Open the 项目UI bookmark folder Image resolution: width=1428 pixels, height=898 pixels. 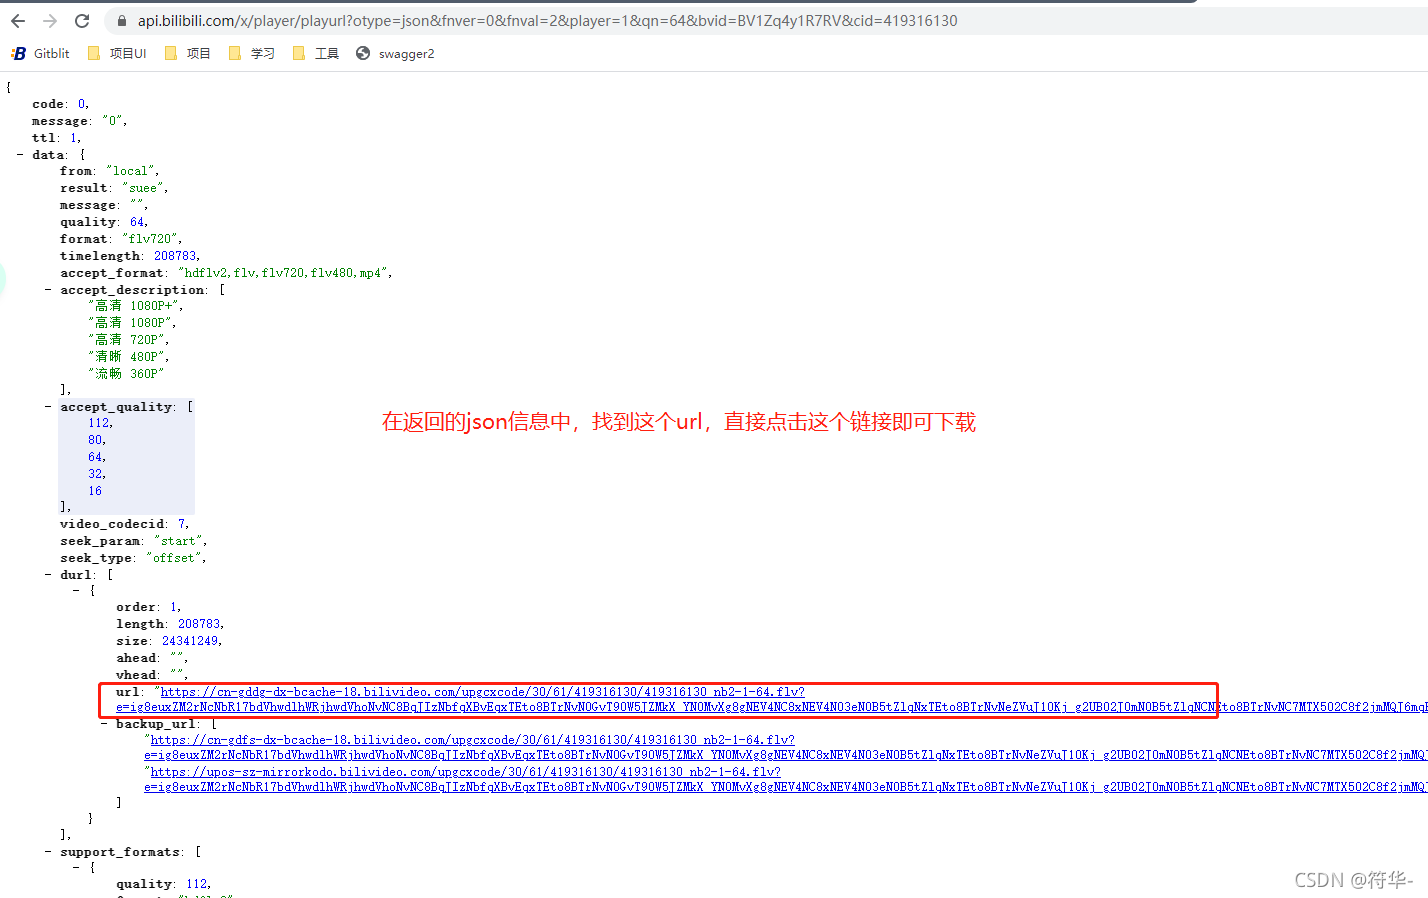point(117,54)
